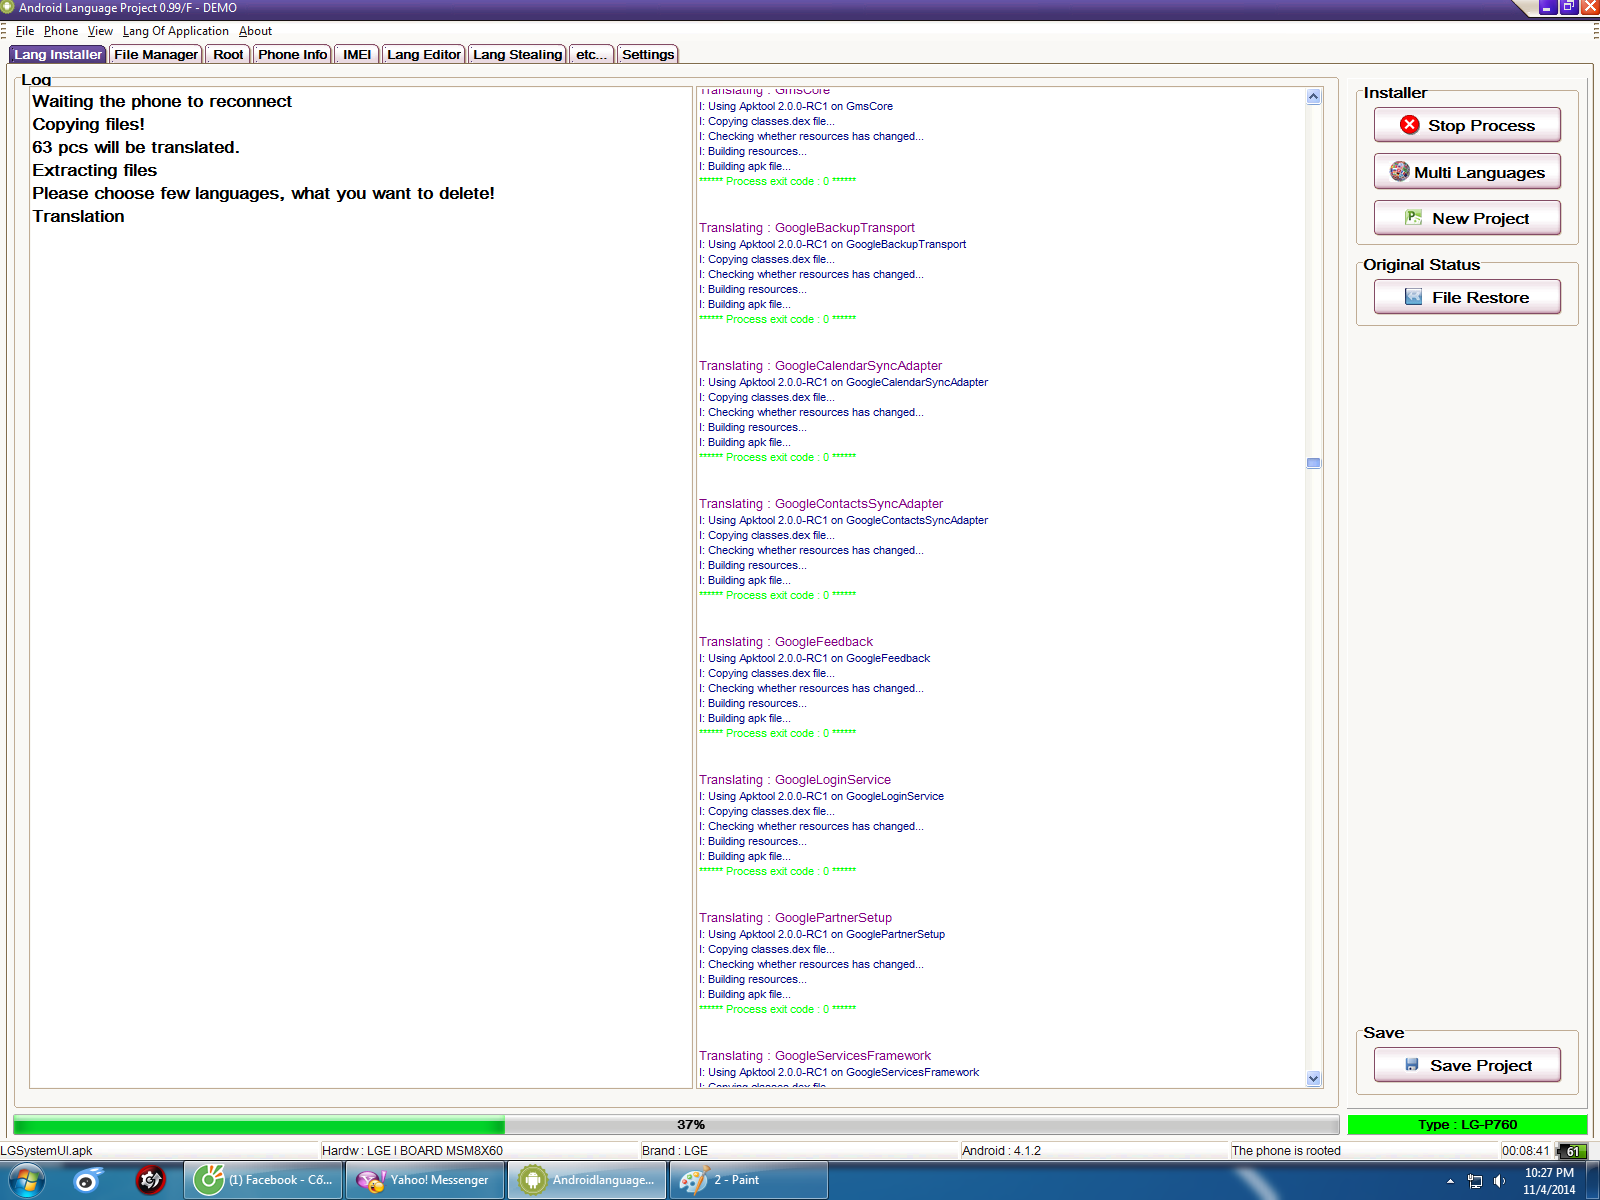Select the etc... tab
Screen dimensions: 1600x1200
[591, 54]
